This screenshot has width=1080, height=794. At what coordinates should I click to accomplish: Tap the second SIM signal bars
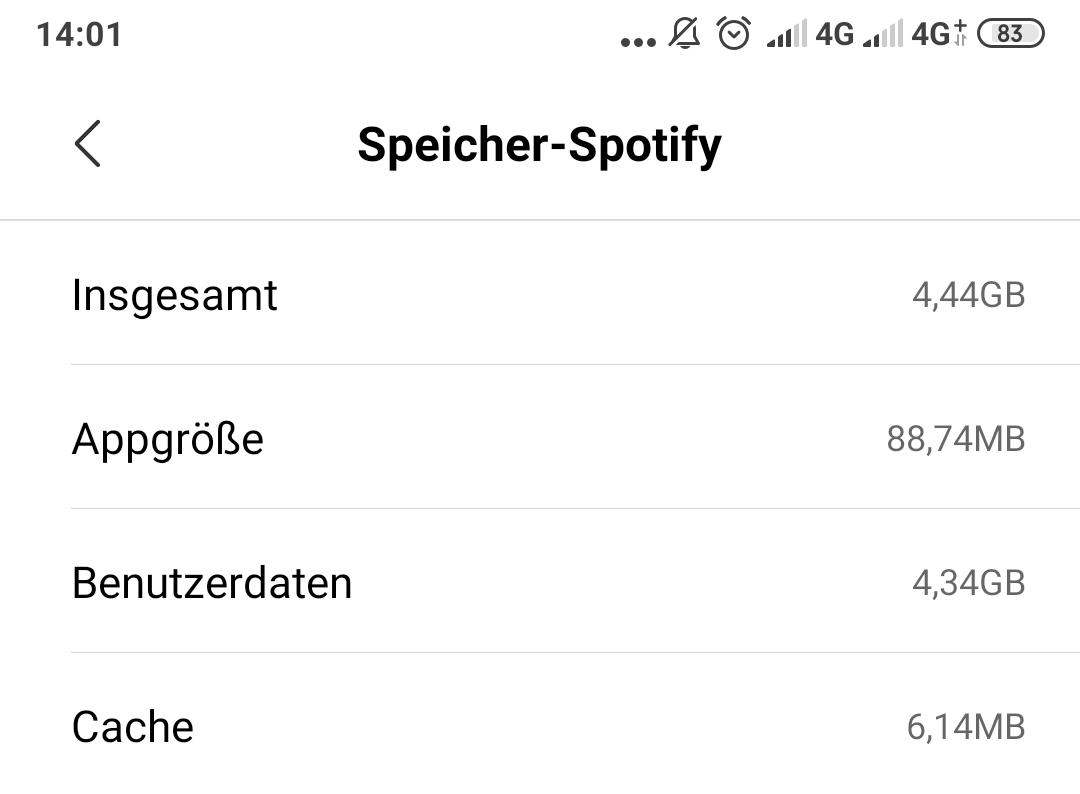pyautogui.click(x=883, y=36)
